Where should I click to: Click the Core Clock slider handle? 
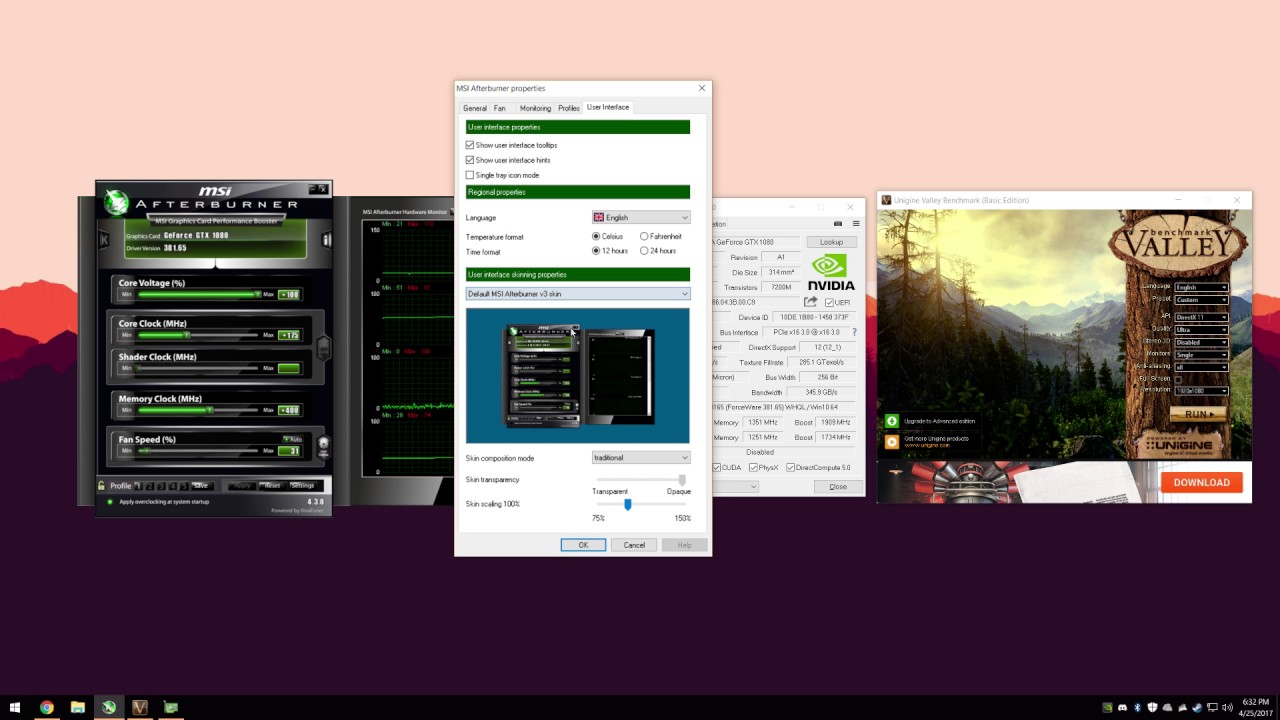tap(186, 335)
